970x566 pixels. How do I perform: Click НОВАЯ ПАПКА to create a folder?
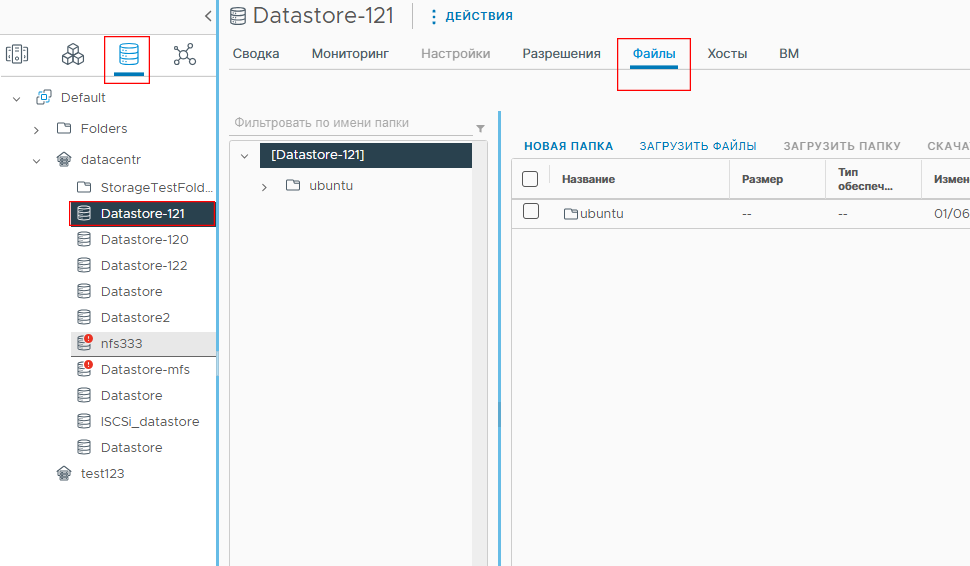569,146
